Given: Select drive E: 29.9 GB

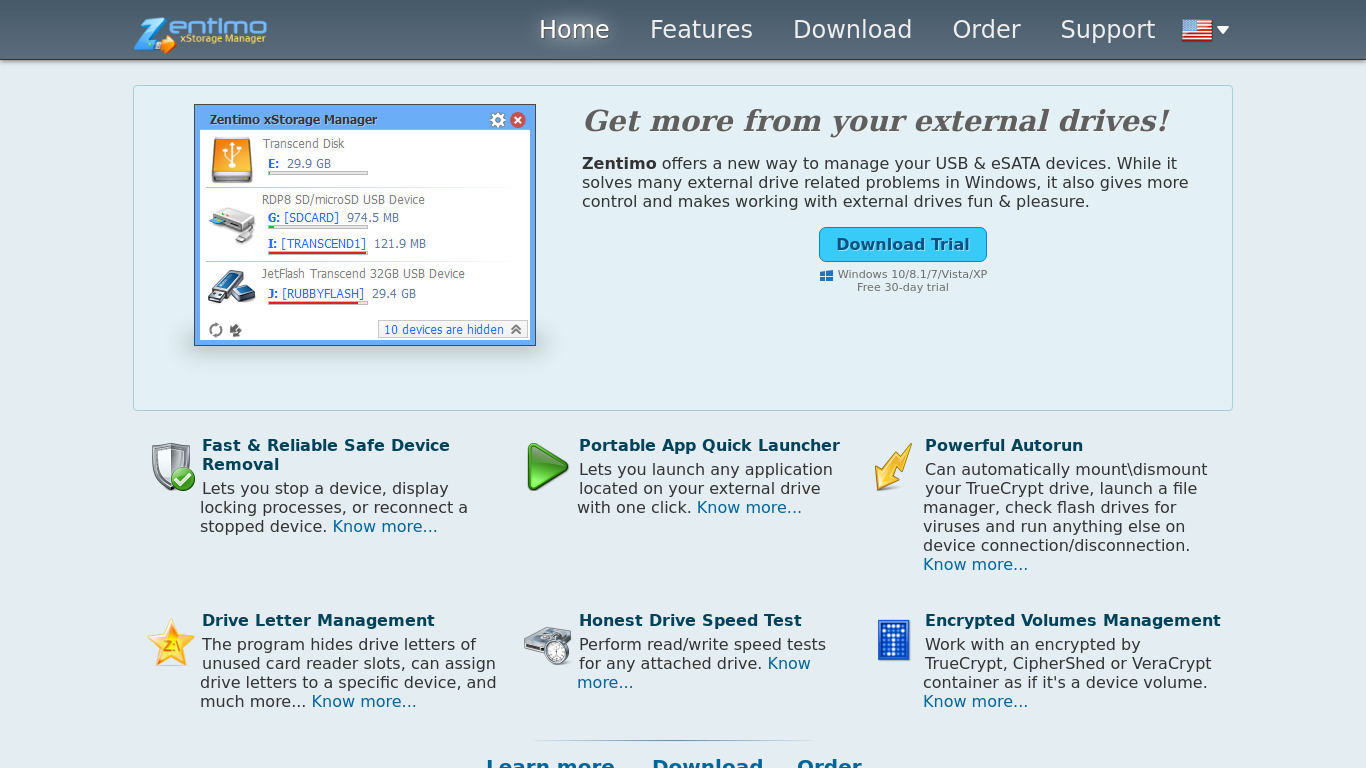Looking at the screenshot, I should pyautogui.click(x=299, y=164).
